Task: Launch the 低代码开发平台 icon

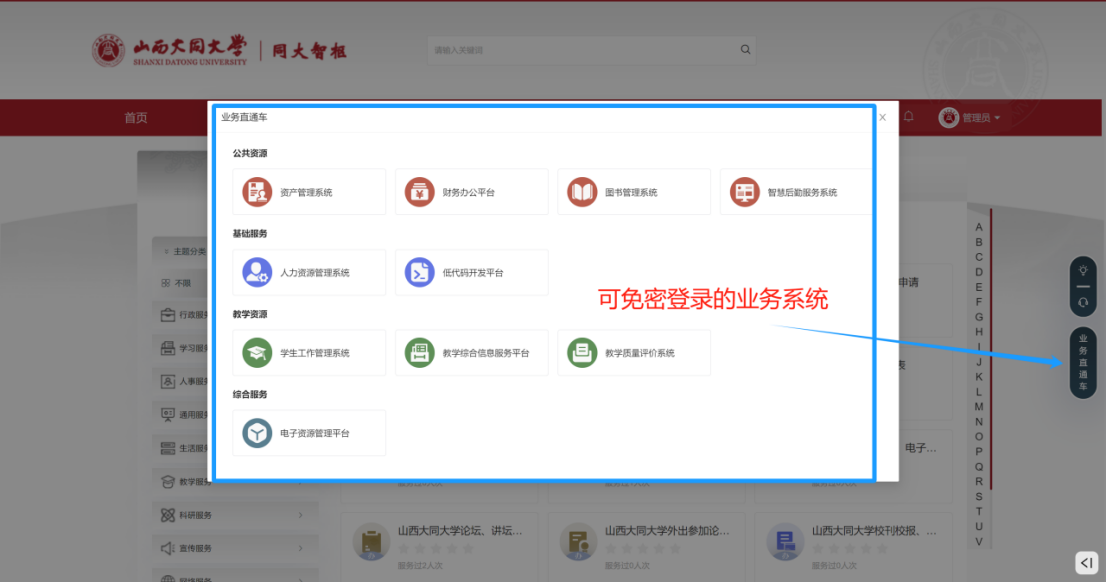Action: click(x=420, y=272)
